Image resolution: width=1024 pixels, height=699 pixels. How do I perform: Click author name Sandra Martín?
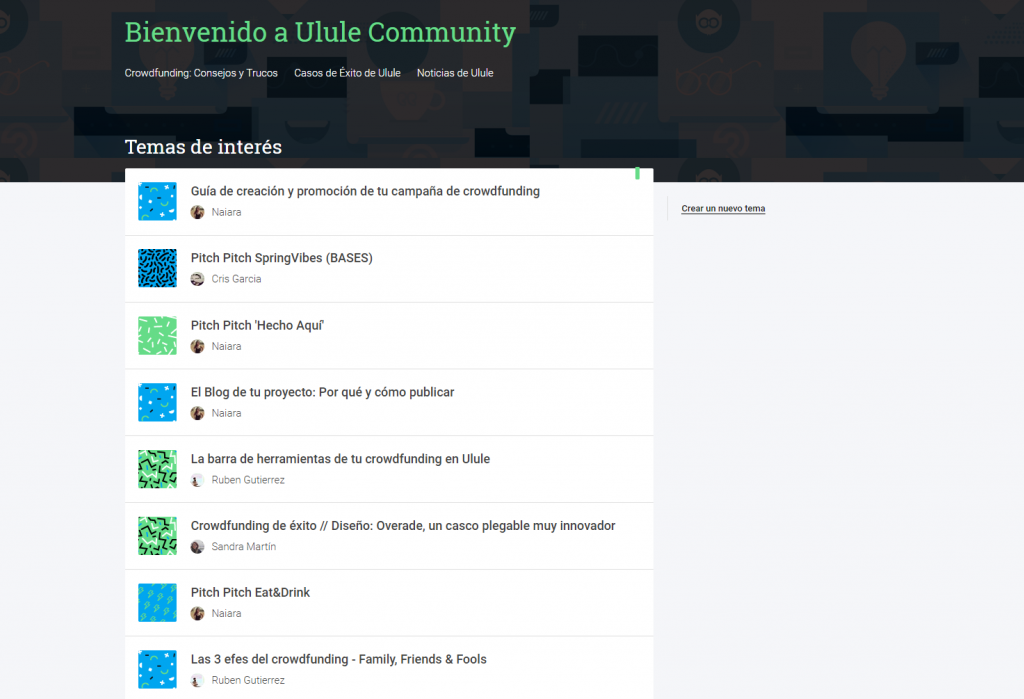click(244, 547)
